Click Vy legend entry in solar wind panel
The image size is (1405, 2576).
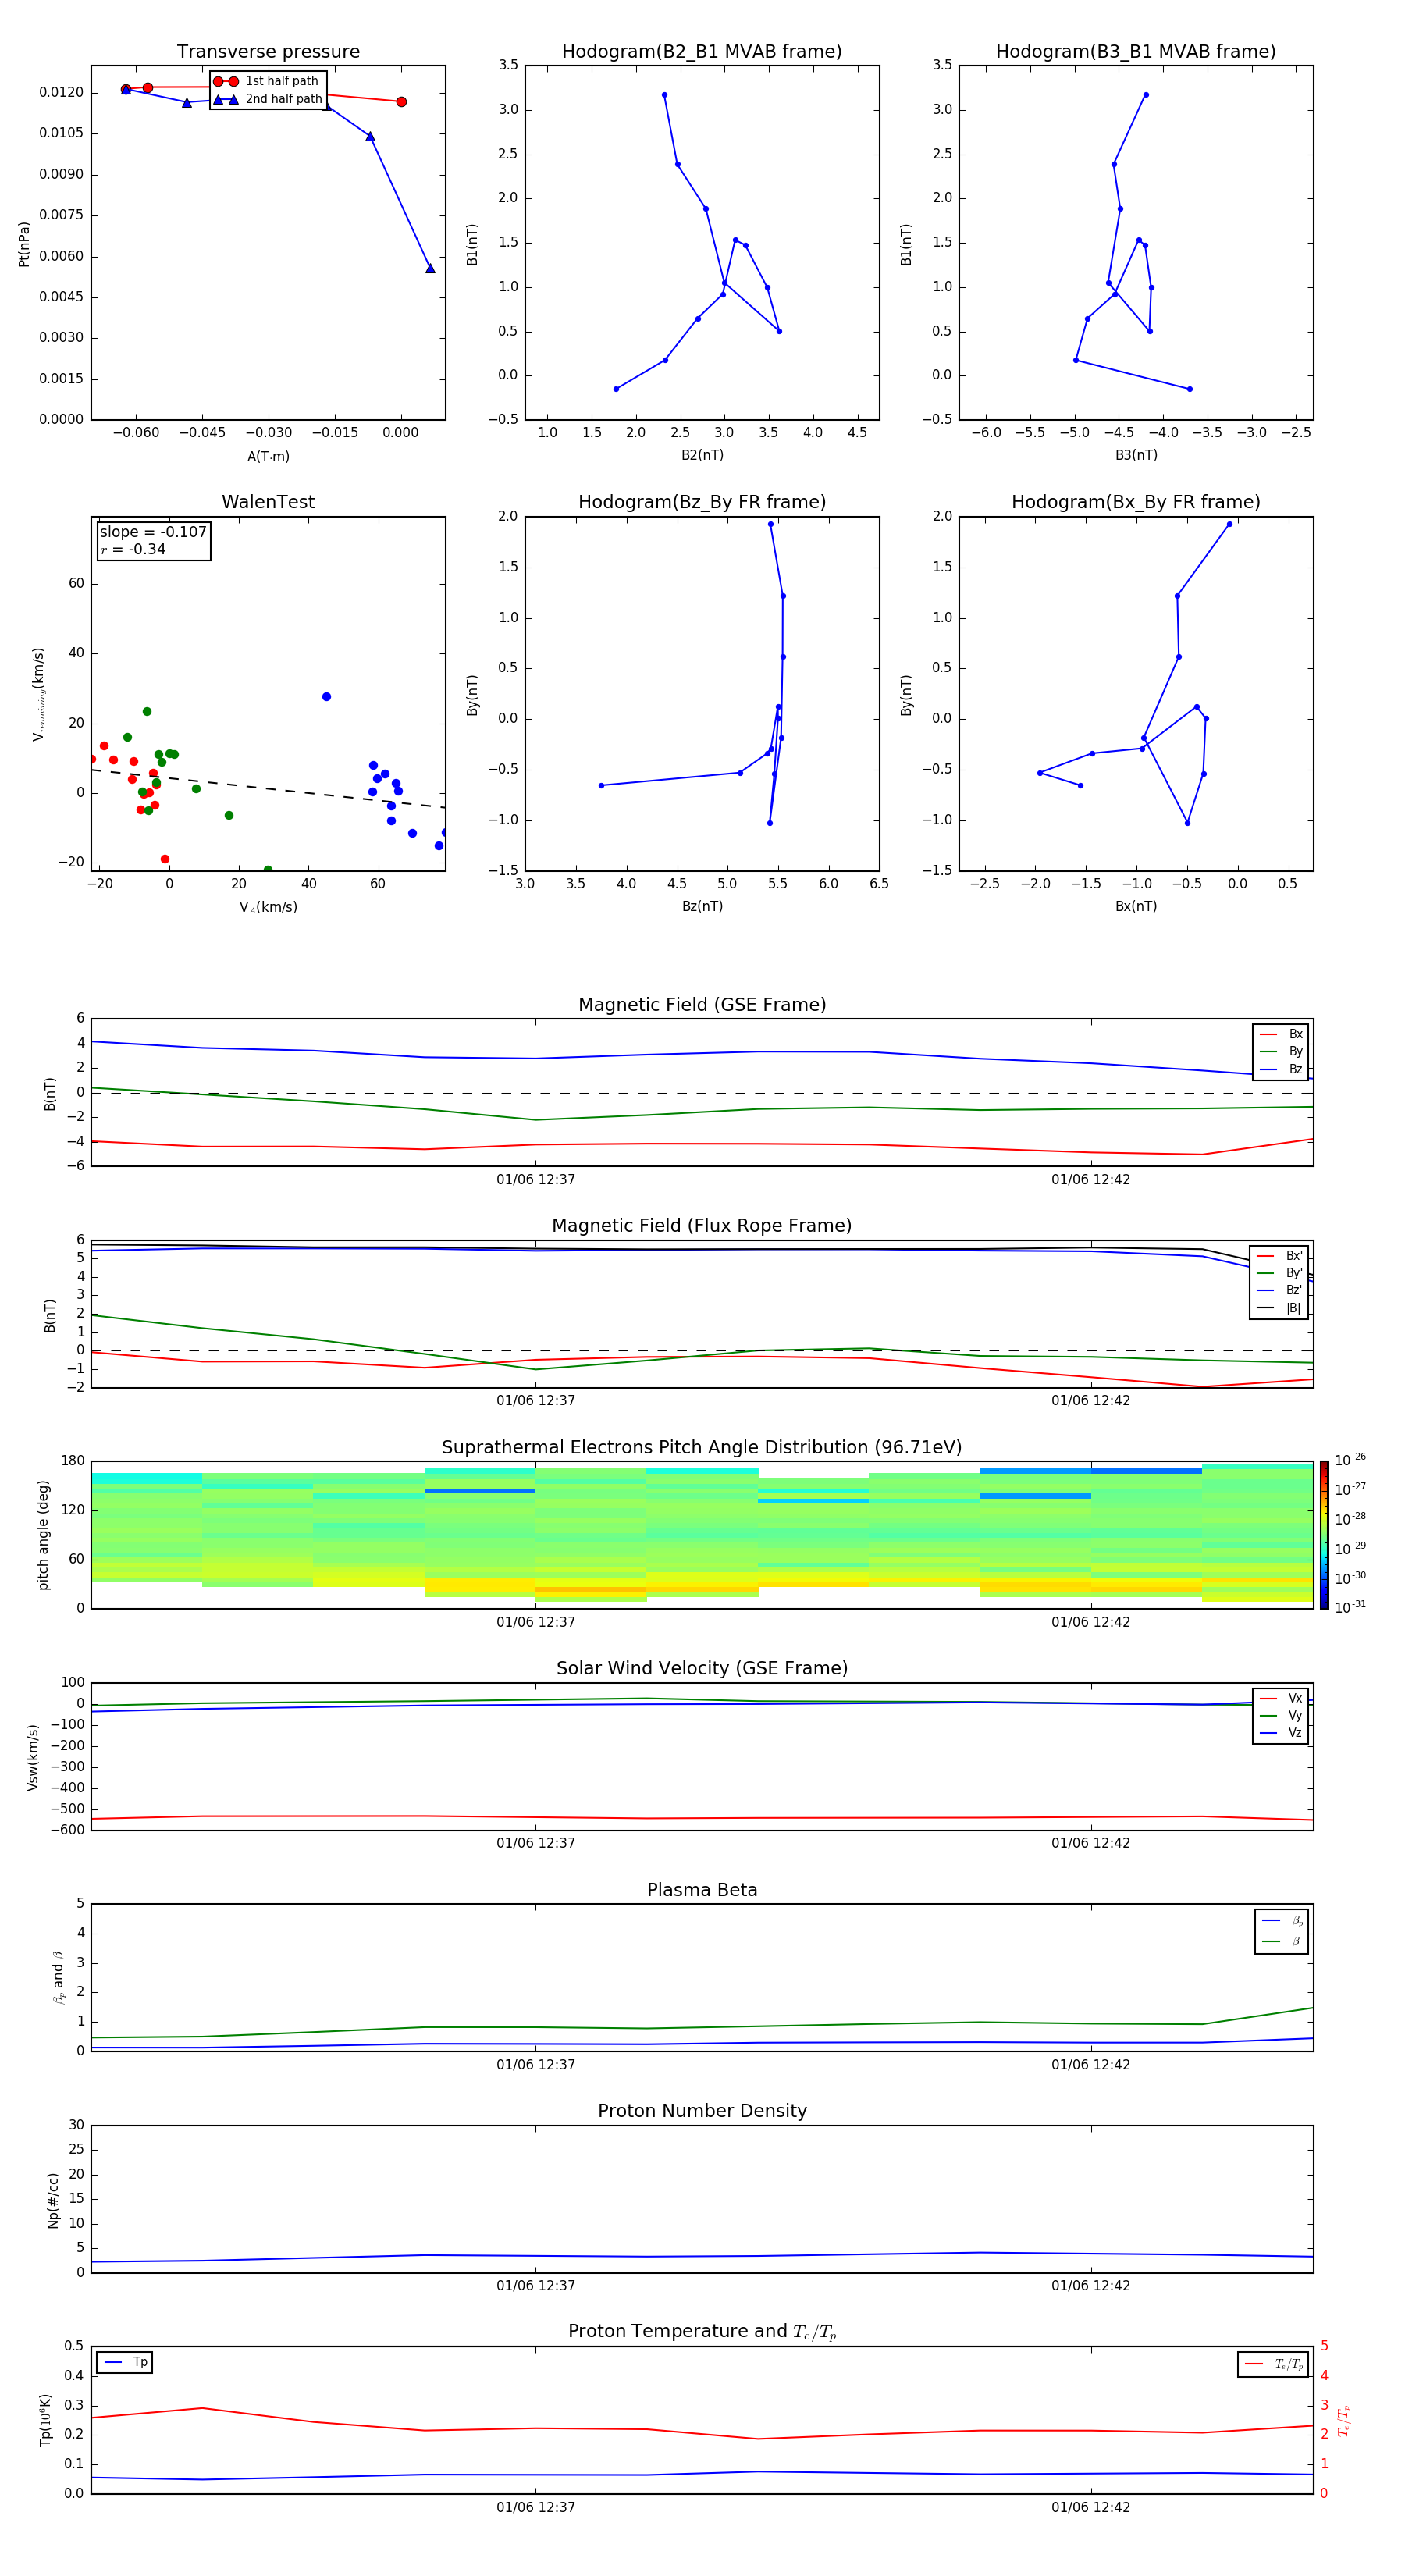coord(1281,1715)
